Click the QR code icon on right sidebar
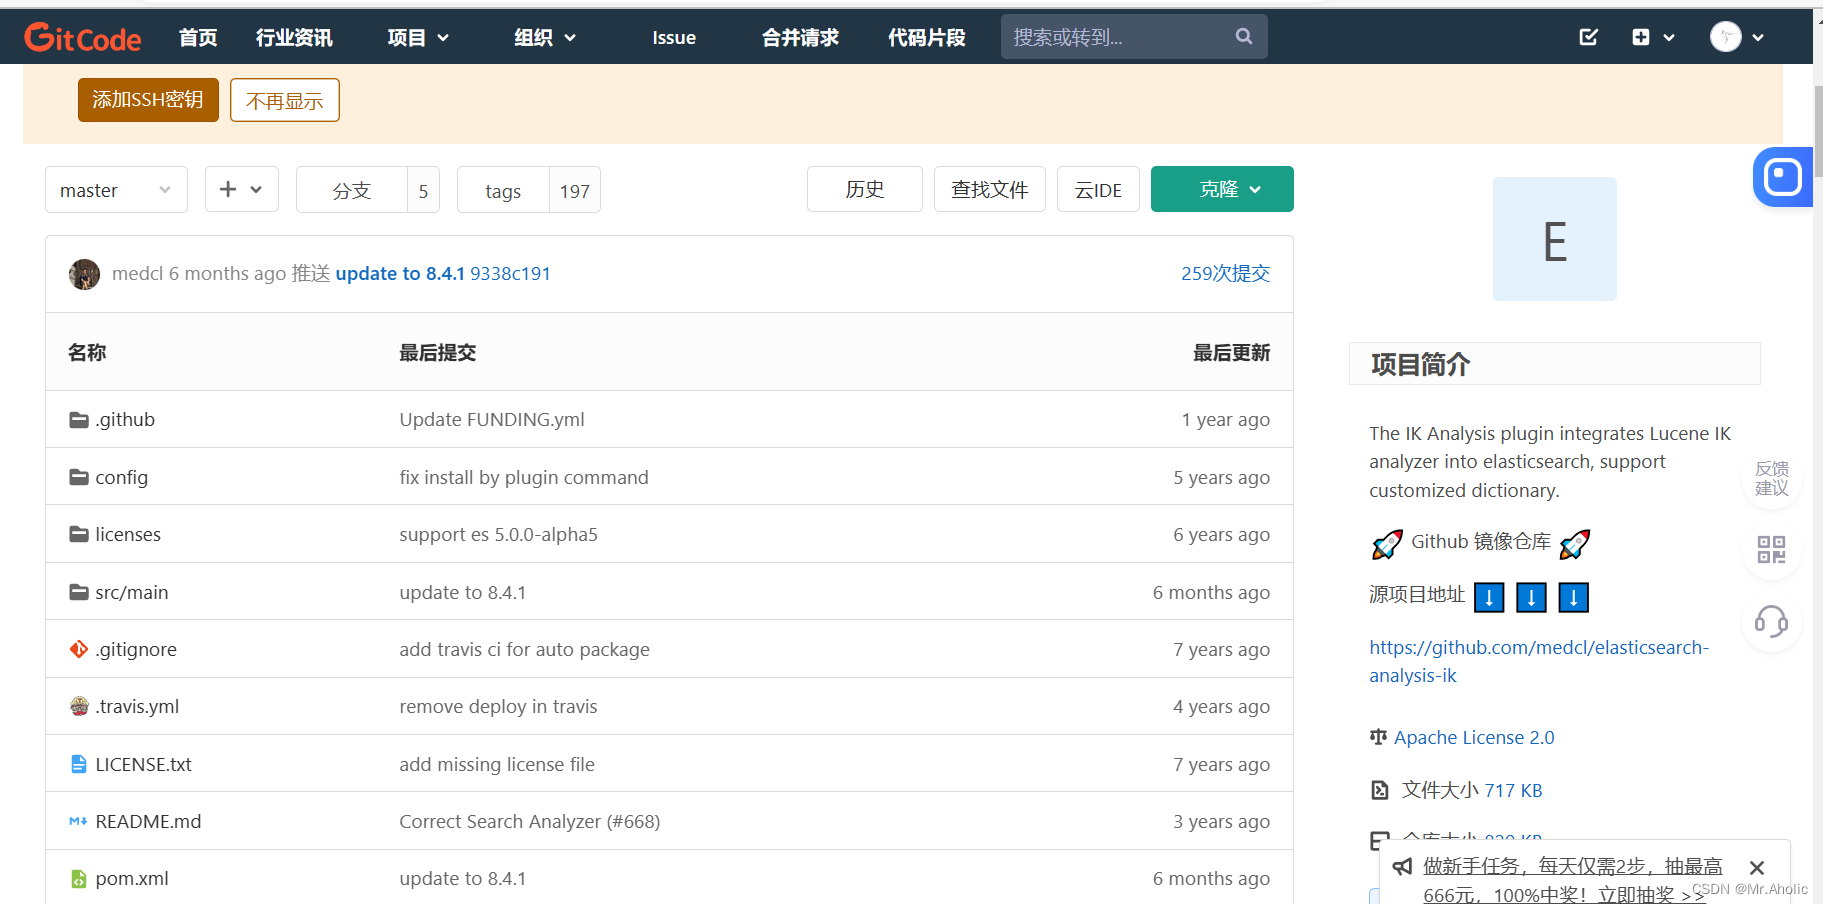1823x904 pixels. tap(1771, 549)
